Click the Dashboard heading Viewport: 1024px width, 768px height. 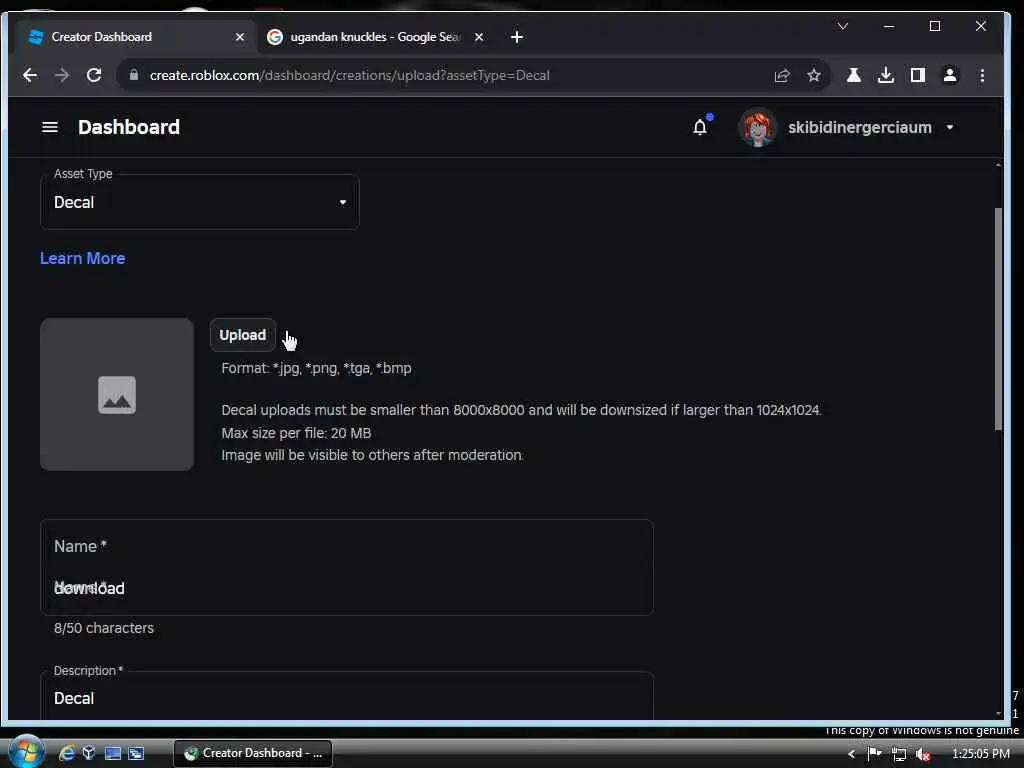point(129,127)
